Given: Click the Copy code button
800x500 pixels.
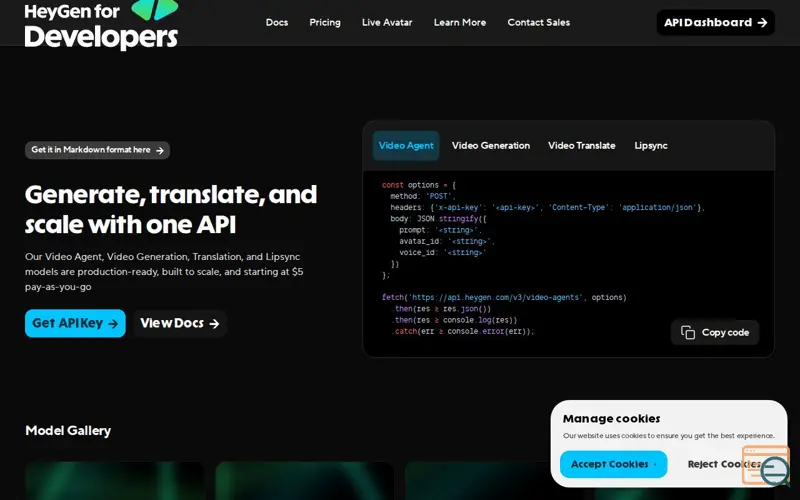Looking at the screenshot, I should pyautogui.click(x=715, y=332).
